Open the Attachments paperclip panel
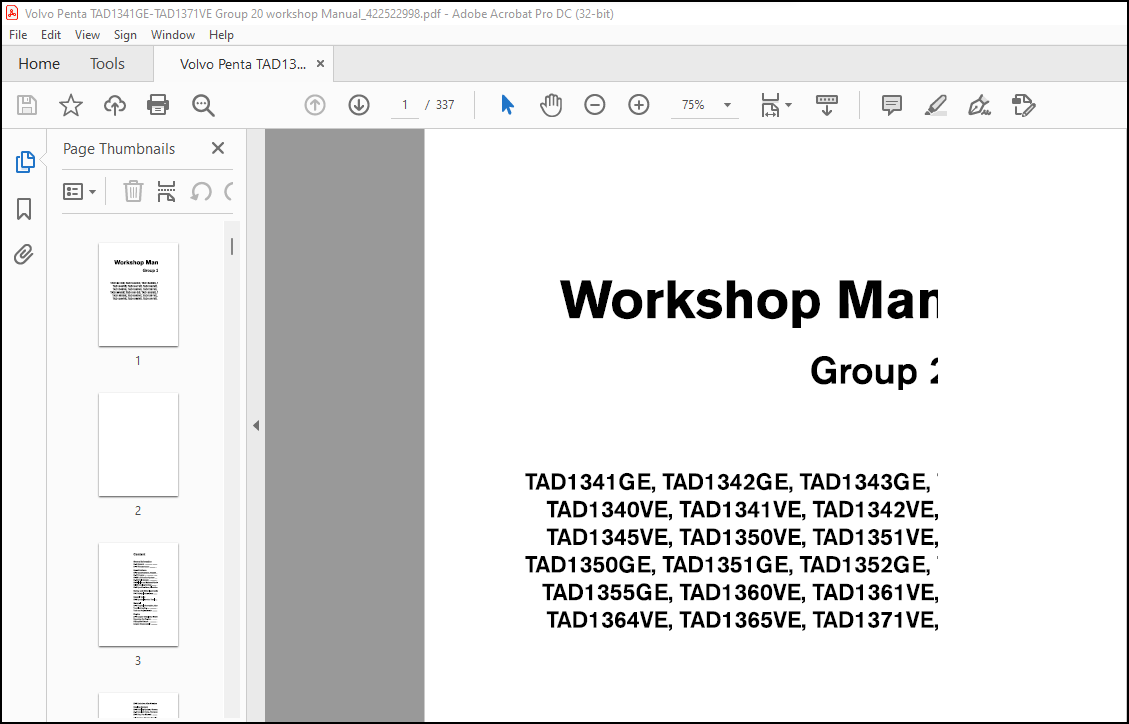1129x724 pixels. click(24, 254)
